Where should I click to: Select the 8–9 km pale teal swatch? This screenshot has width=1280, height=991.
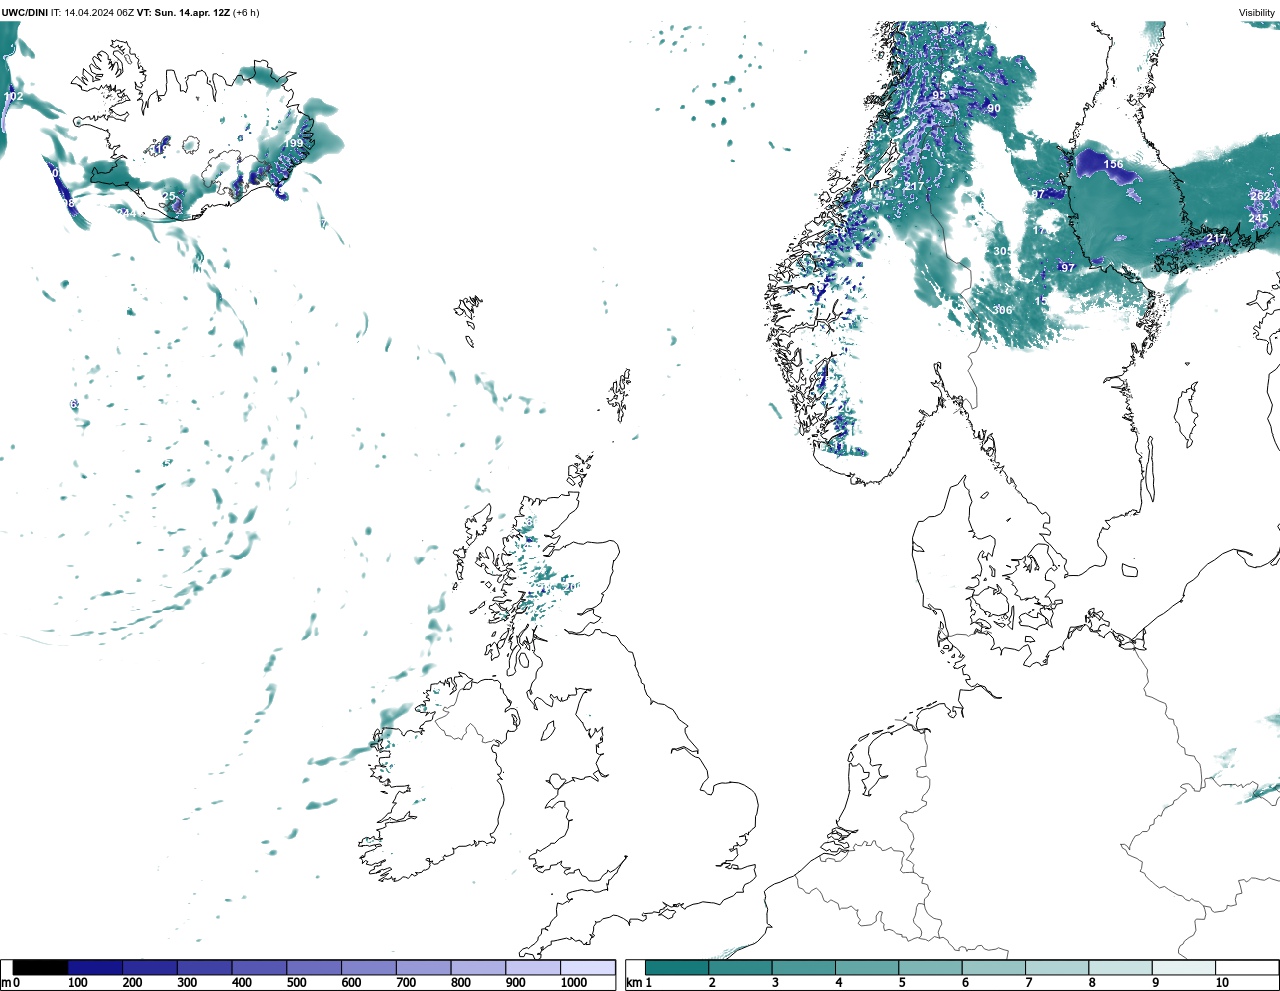tap(1120, 967)
